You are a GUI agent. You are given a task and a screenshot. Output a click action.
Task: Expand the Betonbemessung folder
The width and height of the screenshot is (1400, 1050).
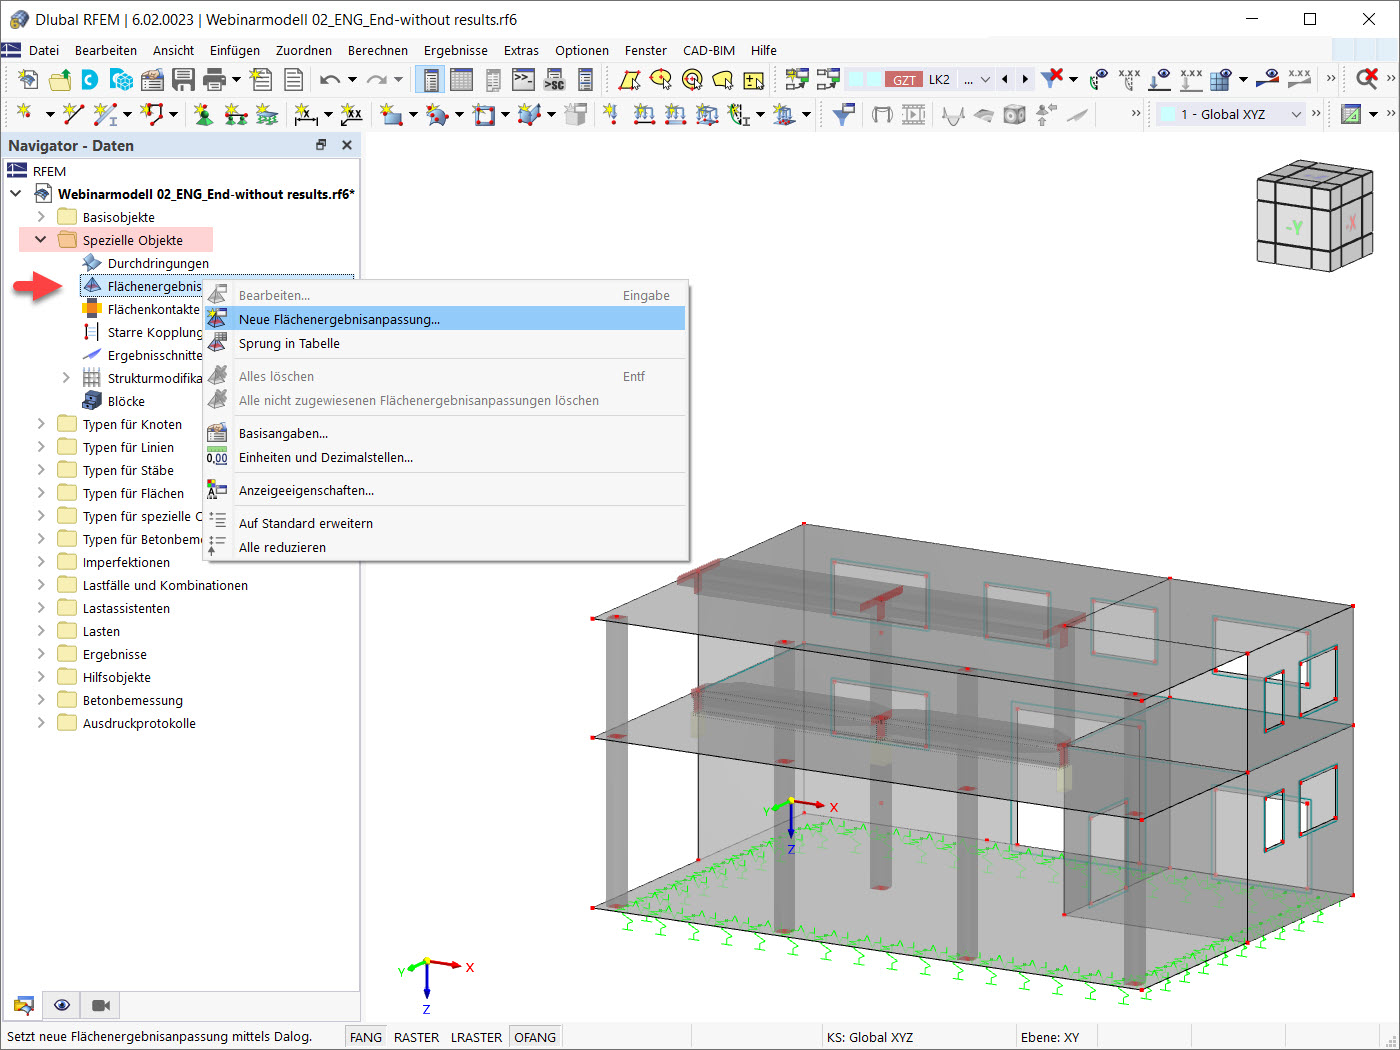click(x=41, y=700)
